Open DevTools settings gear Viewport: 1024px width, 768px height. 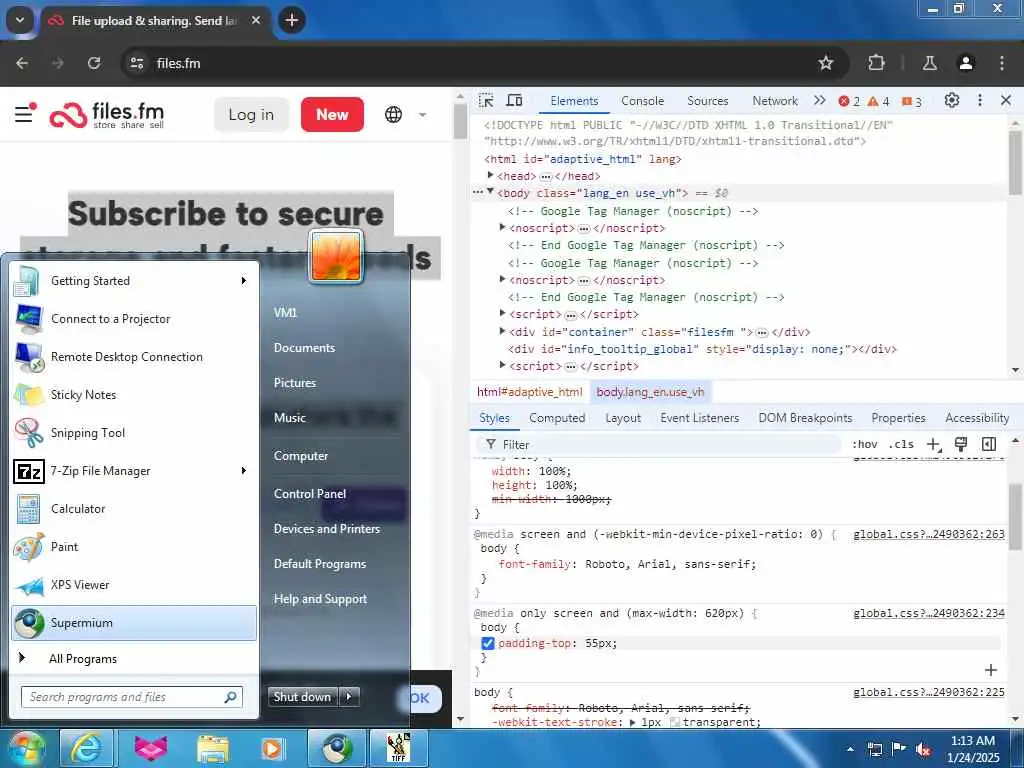952,101
